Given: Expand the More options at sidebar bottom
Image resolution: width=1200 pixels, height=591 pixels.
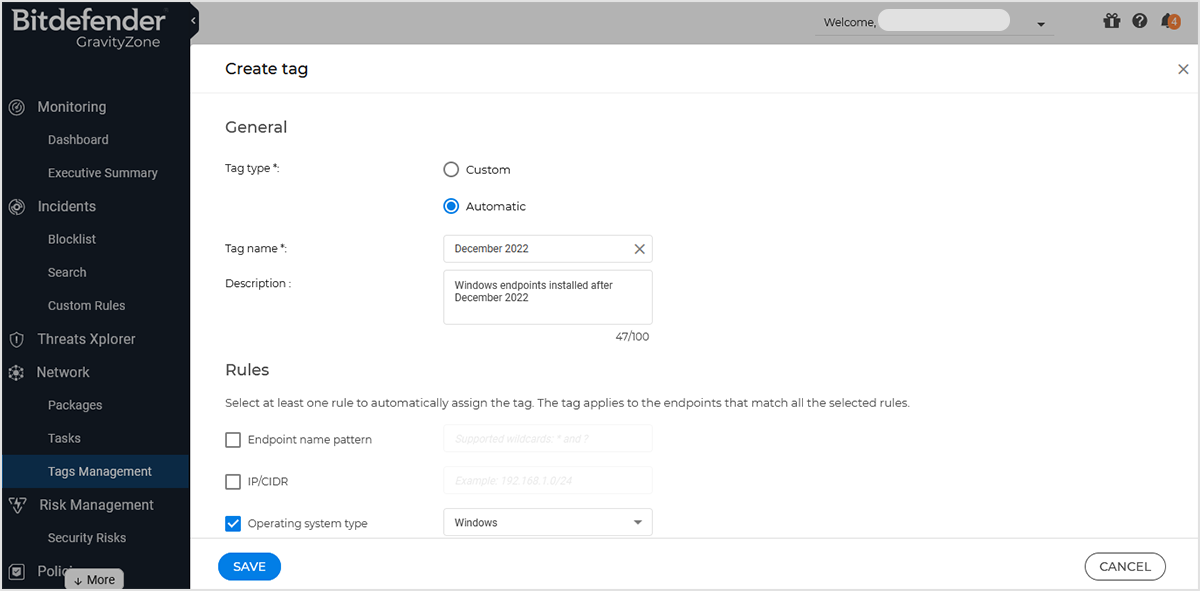Looking at the screenshot, I should [93, 579].
